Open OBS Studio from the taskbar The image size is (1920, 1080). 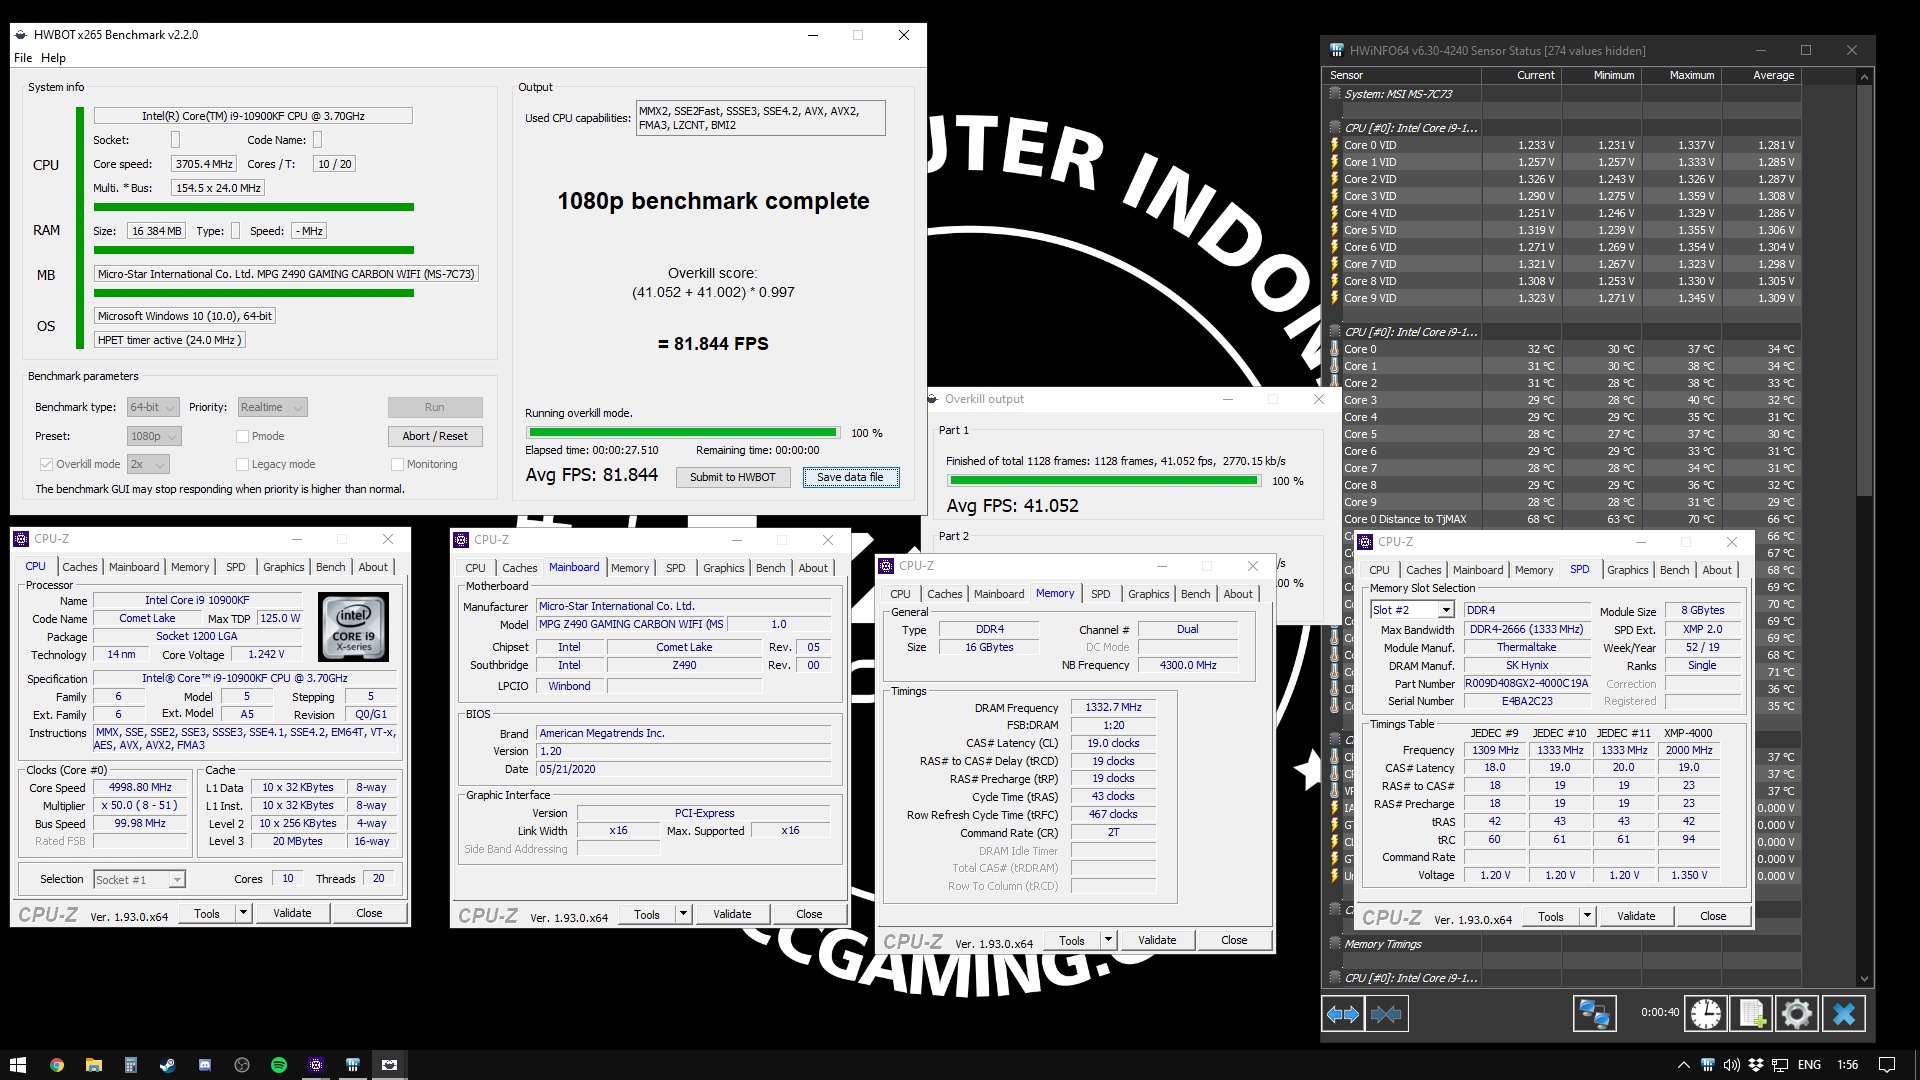point(241,1065)
